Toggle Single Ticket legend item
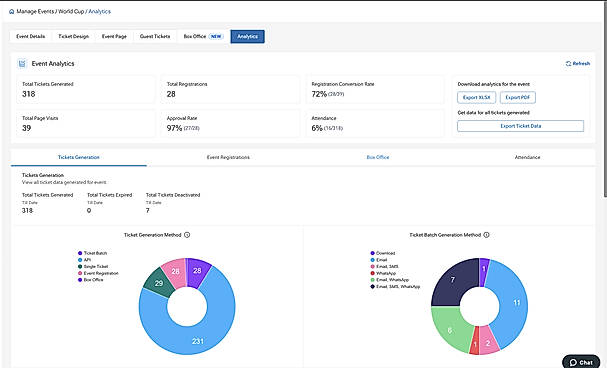 point(93,267)
